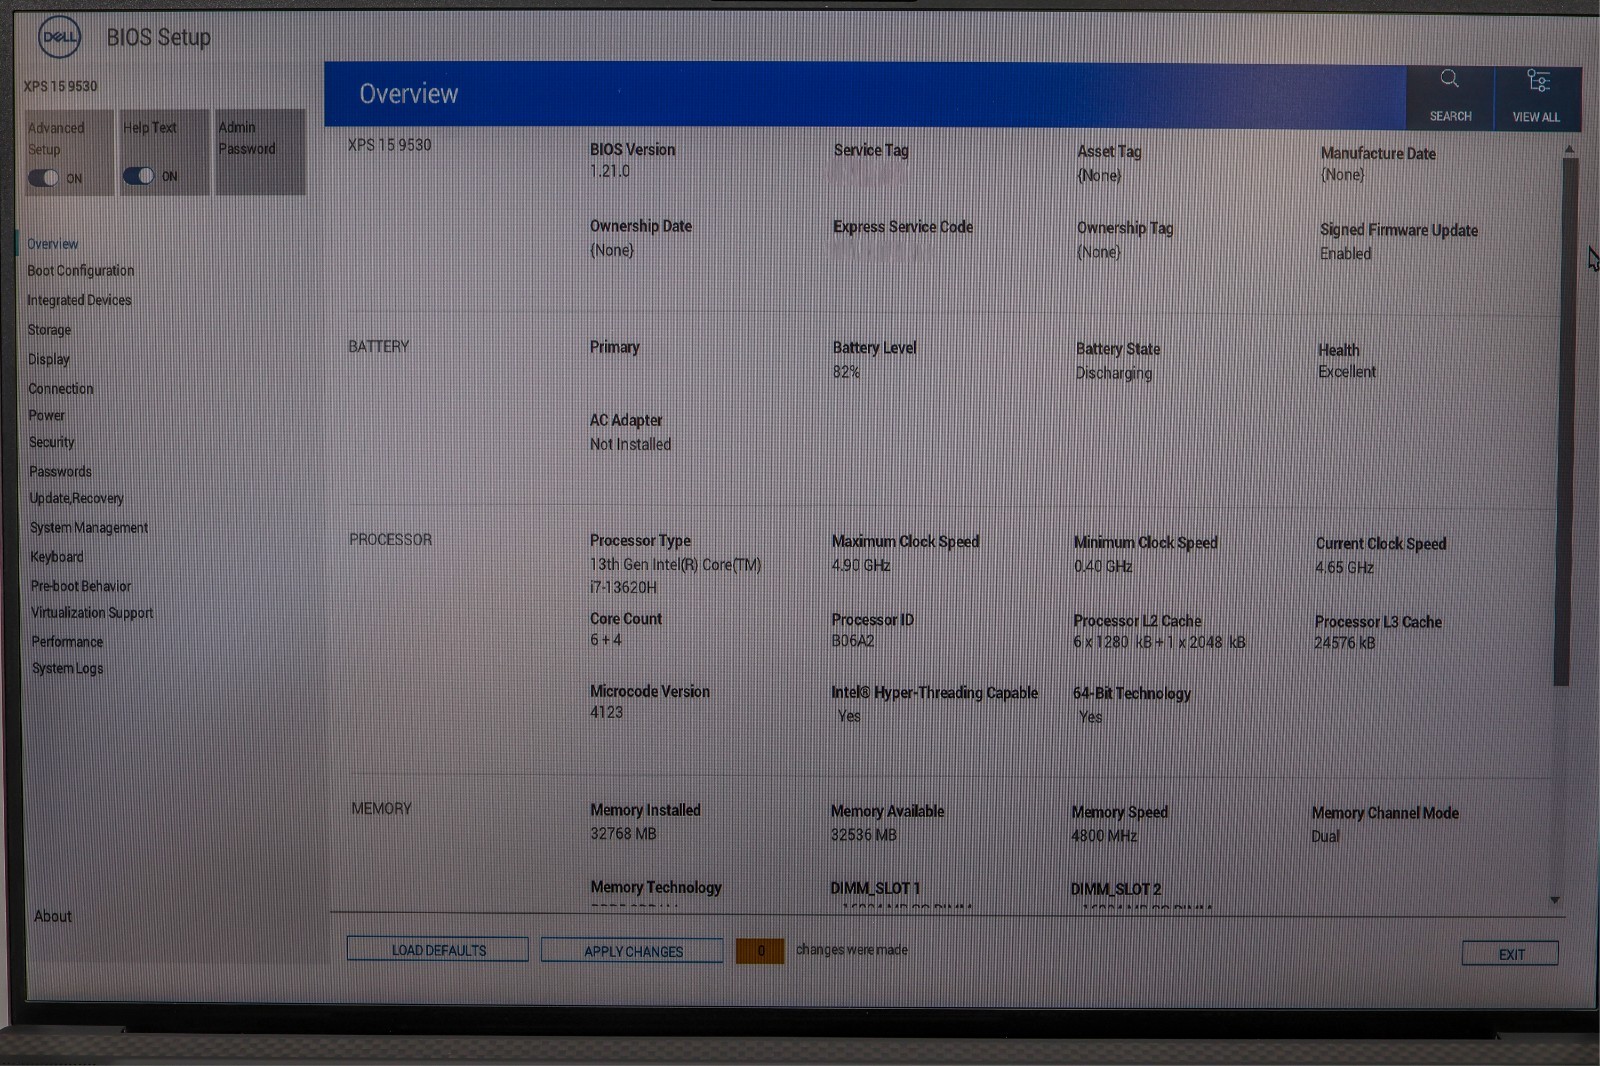
Task: Click the AC Adapter Not Installed text
Action: [x=630, y=445]
